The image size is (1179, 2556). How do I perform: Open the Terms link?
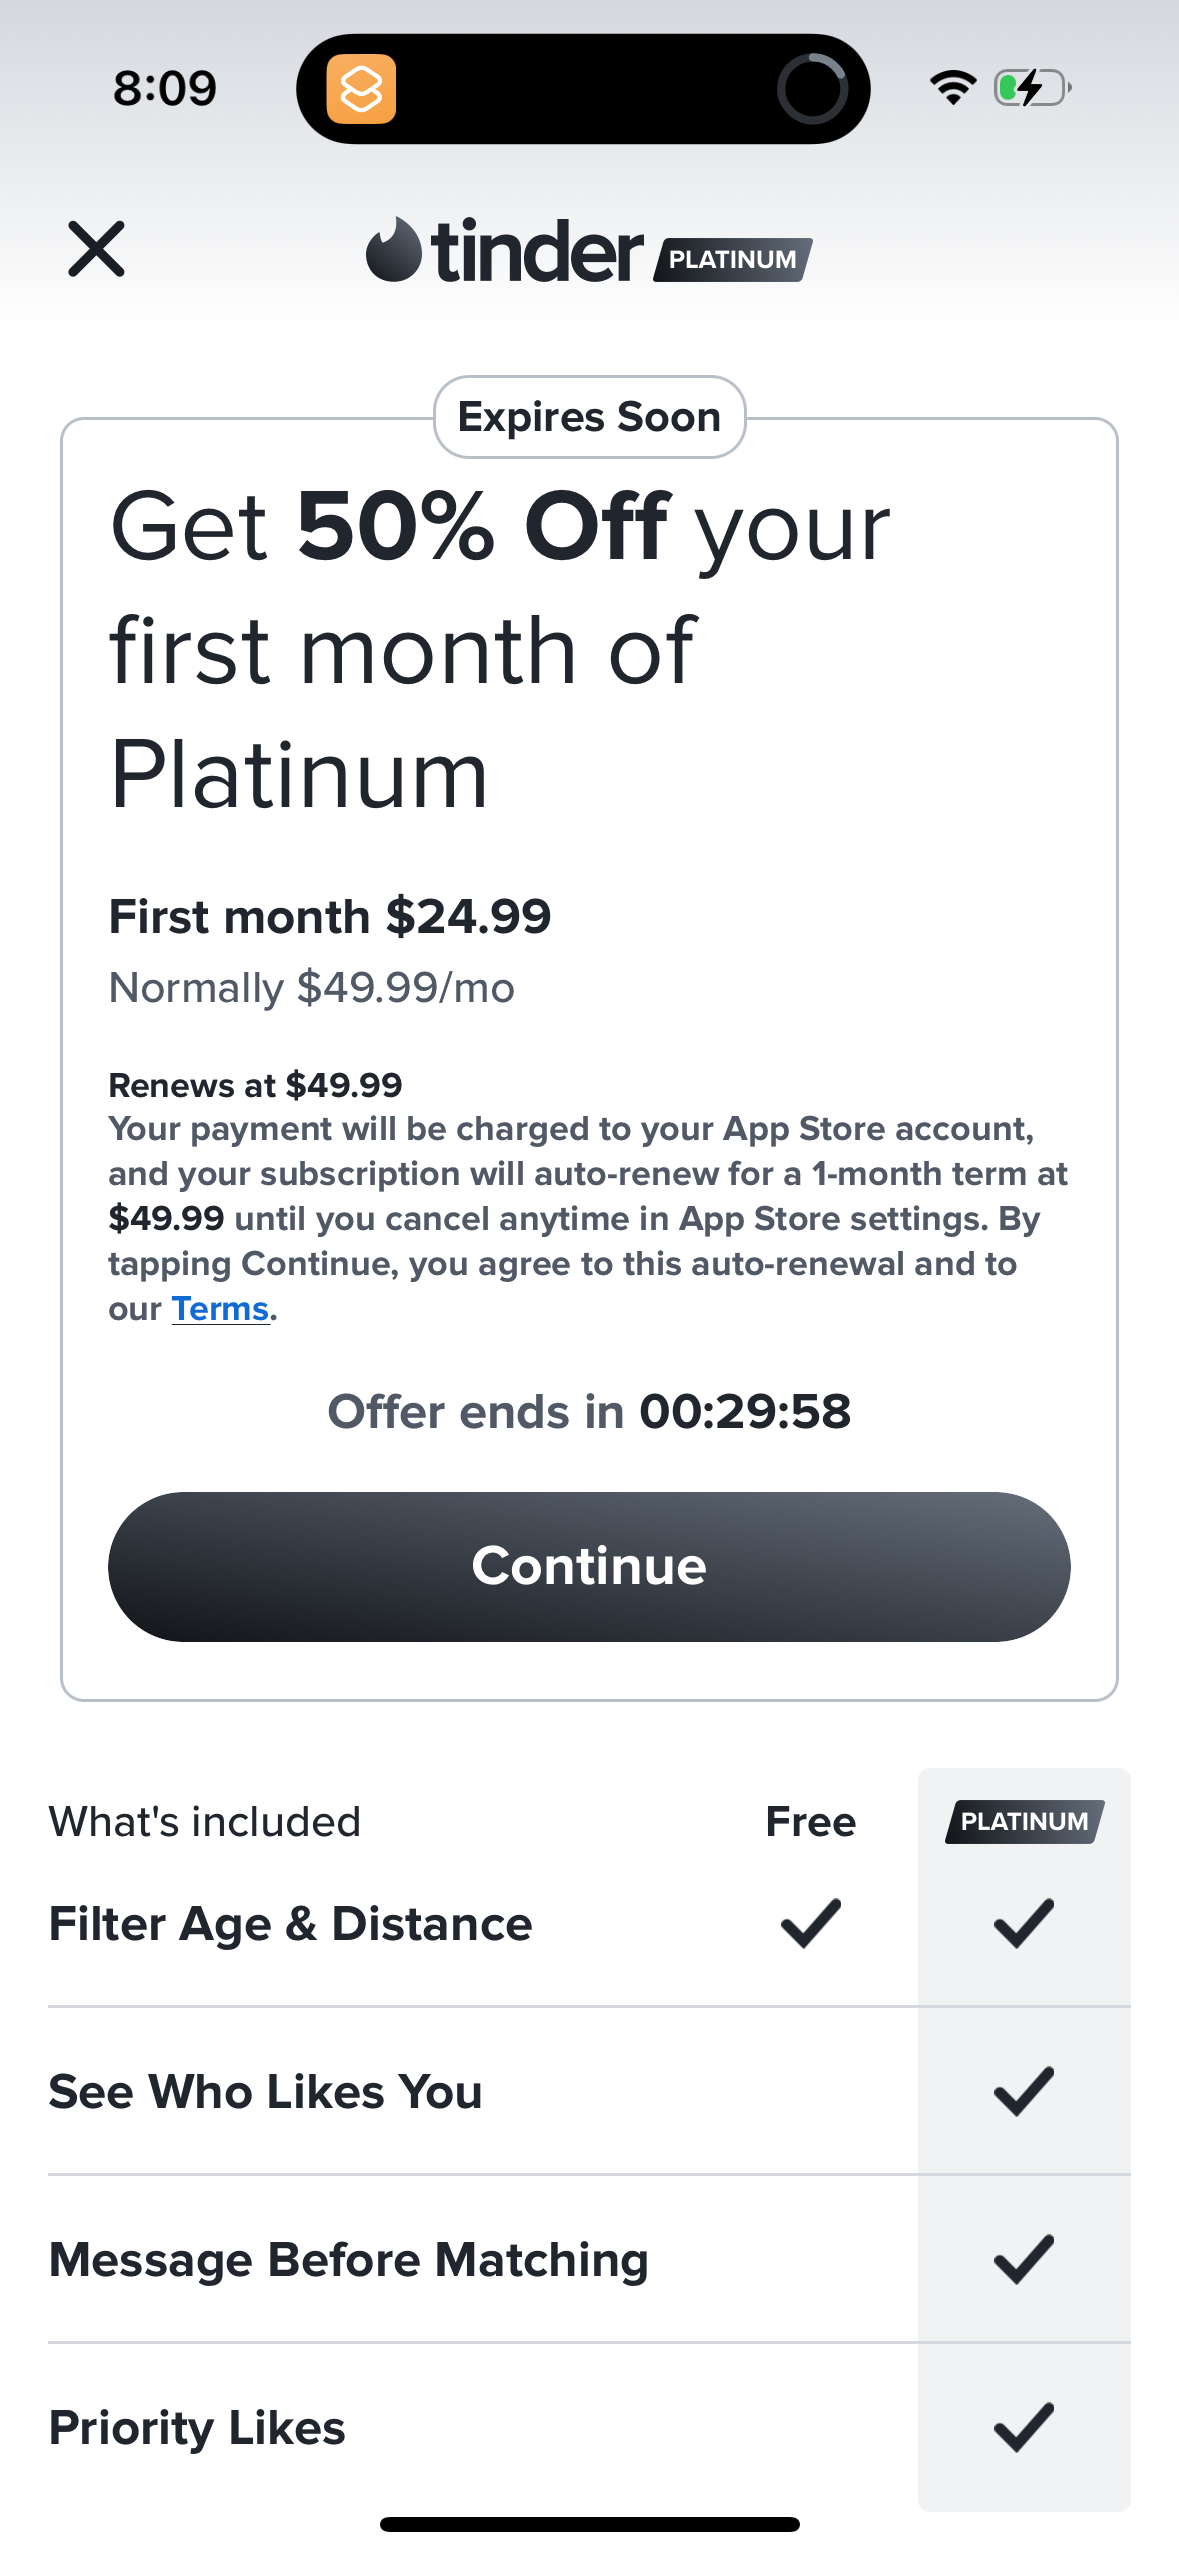tap(220, 1309)
